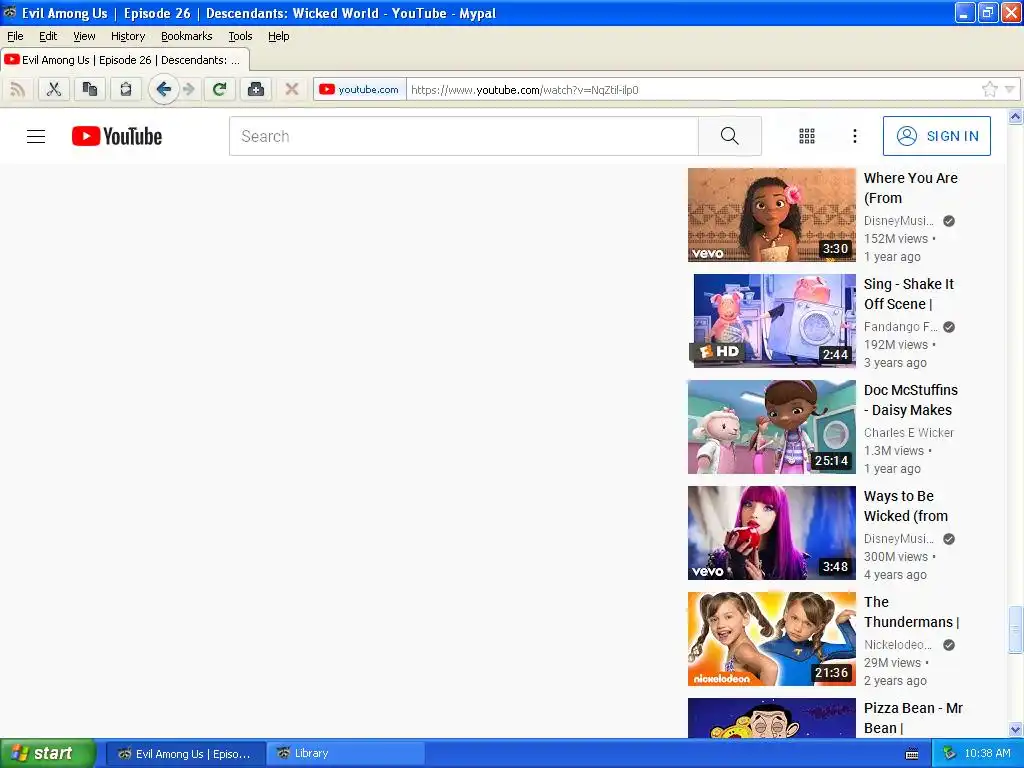Open the View menu
1024x768 pixels.
[x=84, y=37]
